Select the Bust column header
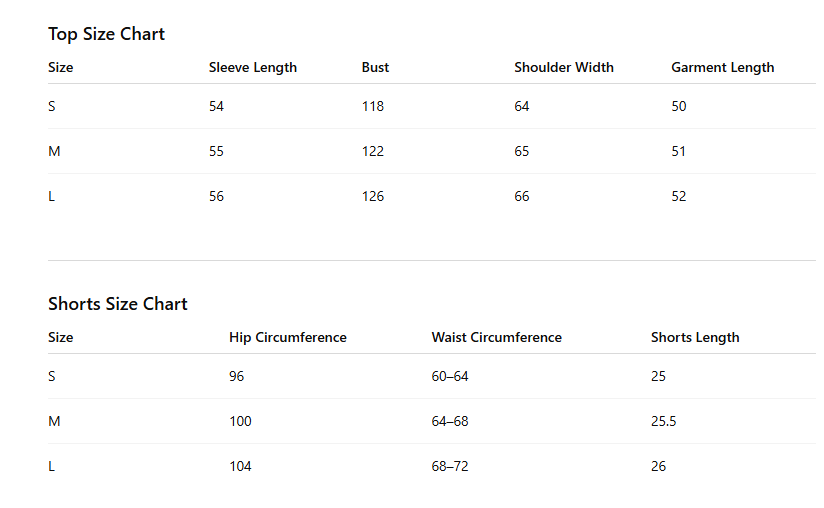The width and height of the screenshot is (824, 508). pos(375,68)
